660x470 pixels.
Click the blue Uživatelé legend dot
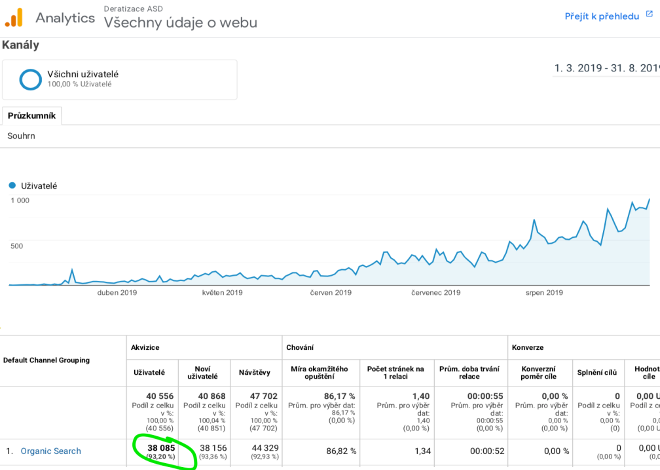(x=12, y=186)
